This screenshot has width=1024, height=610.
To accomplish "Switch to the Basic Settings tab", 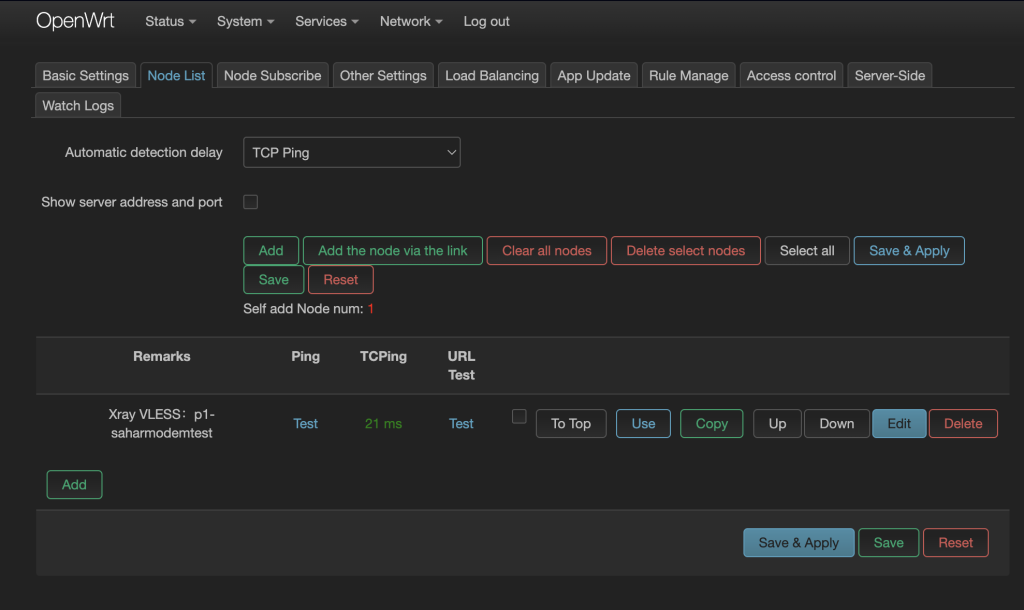I will (x=86, y=75).
